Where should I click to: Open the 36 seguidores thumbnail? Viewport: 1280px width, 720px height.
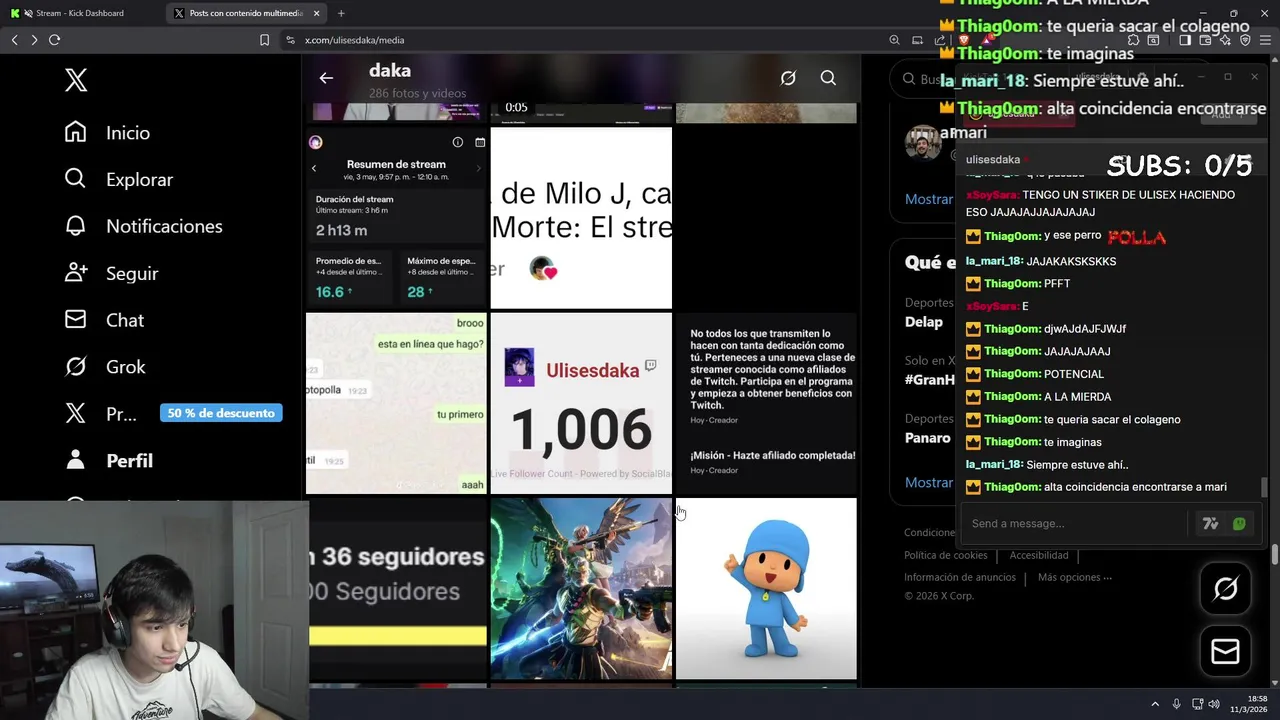pos(396,589)
